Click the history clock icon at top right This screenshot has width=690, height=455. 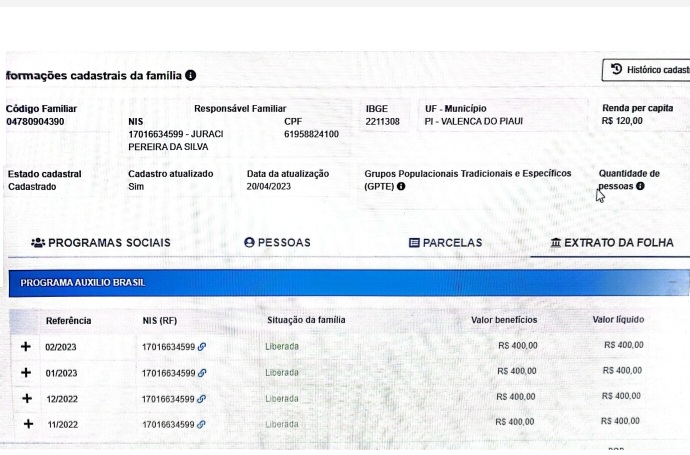[x=616, y=69]
